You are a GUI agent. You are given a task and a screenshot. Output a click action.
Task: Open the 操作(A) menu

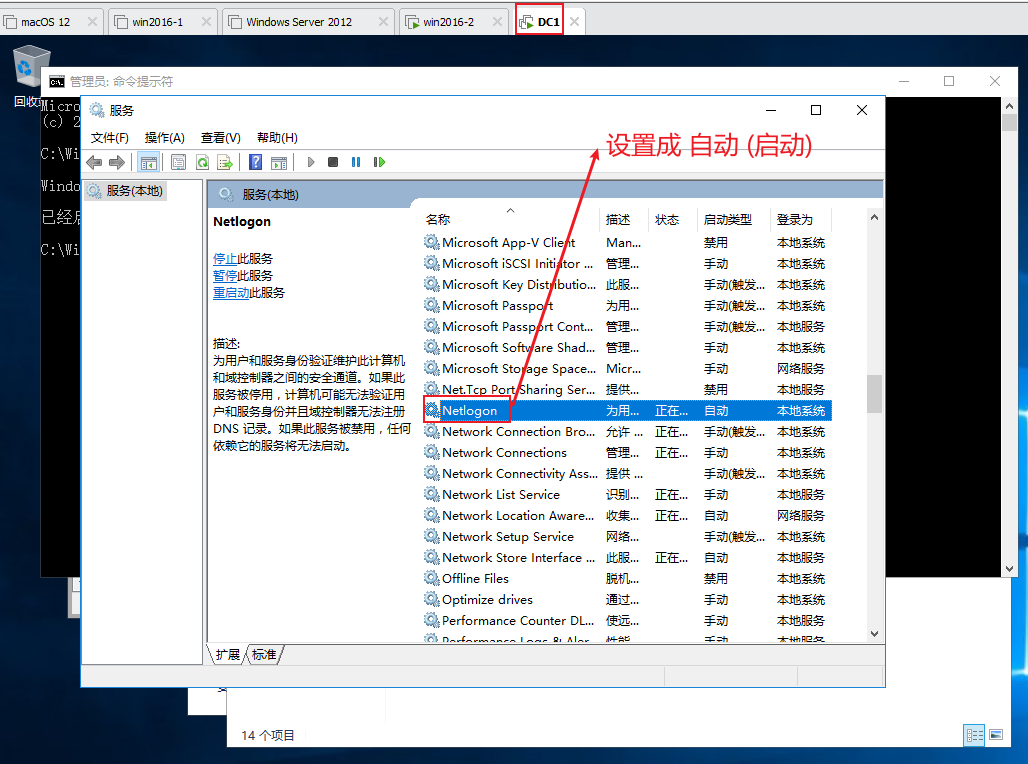point(165,138)
